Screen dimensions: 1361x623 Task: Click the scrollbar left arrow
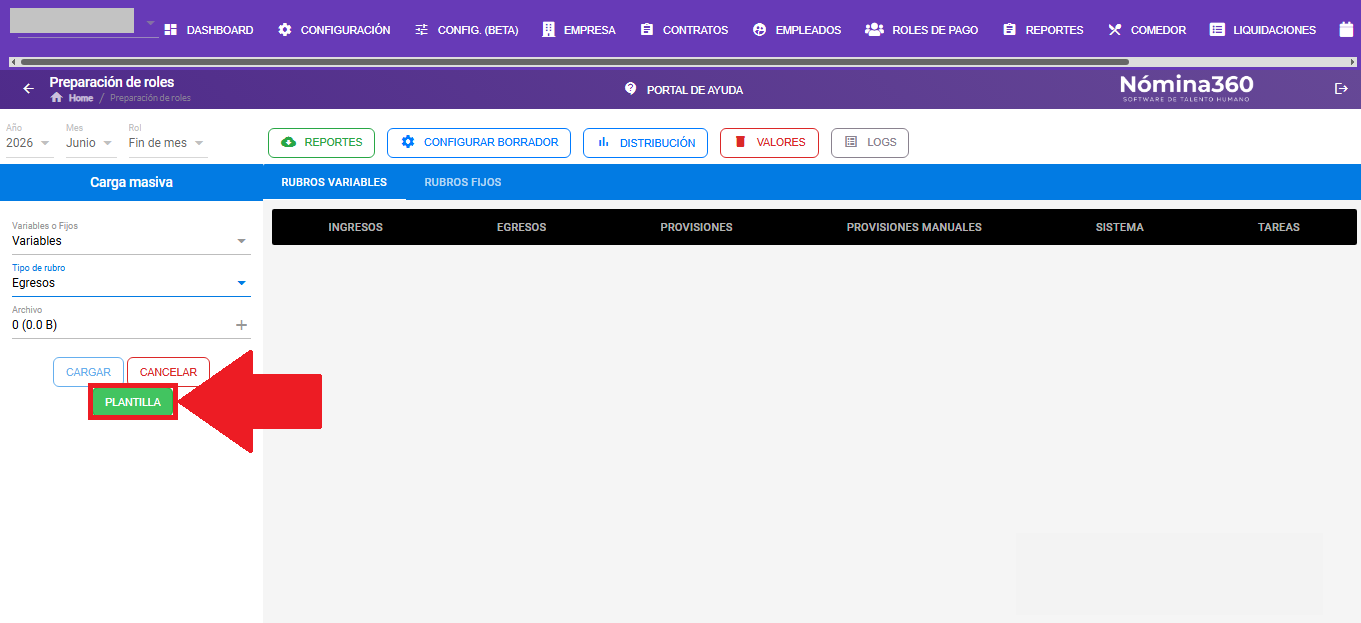pos(13,62)
